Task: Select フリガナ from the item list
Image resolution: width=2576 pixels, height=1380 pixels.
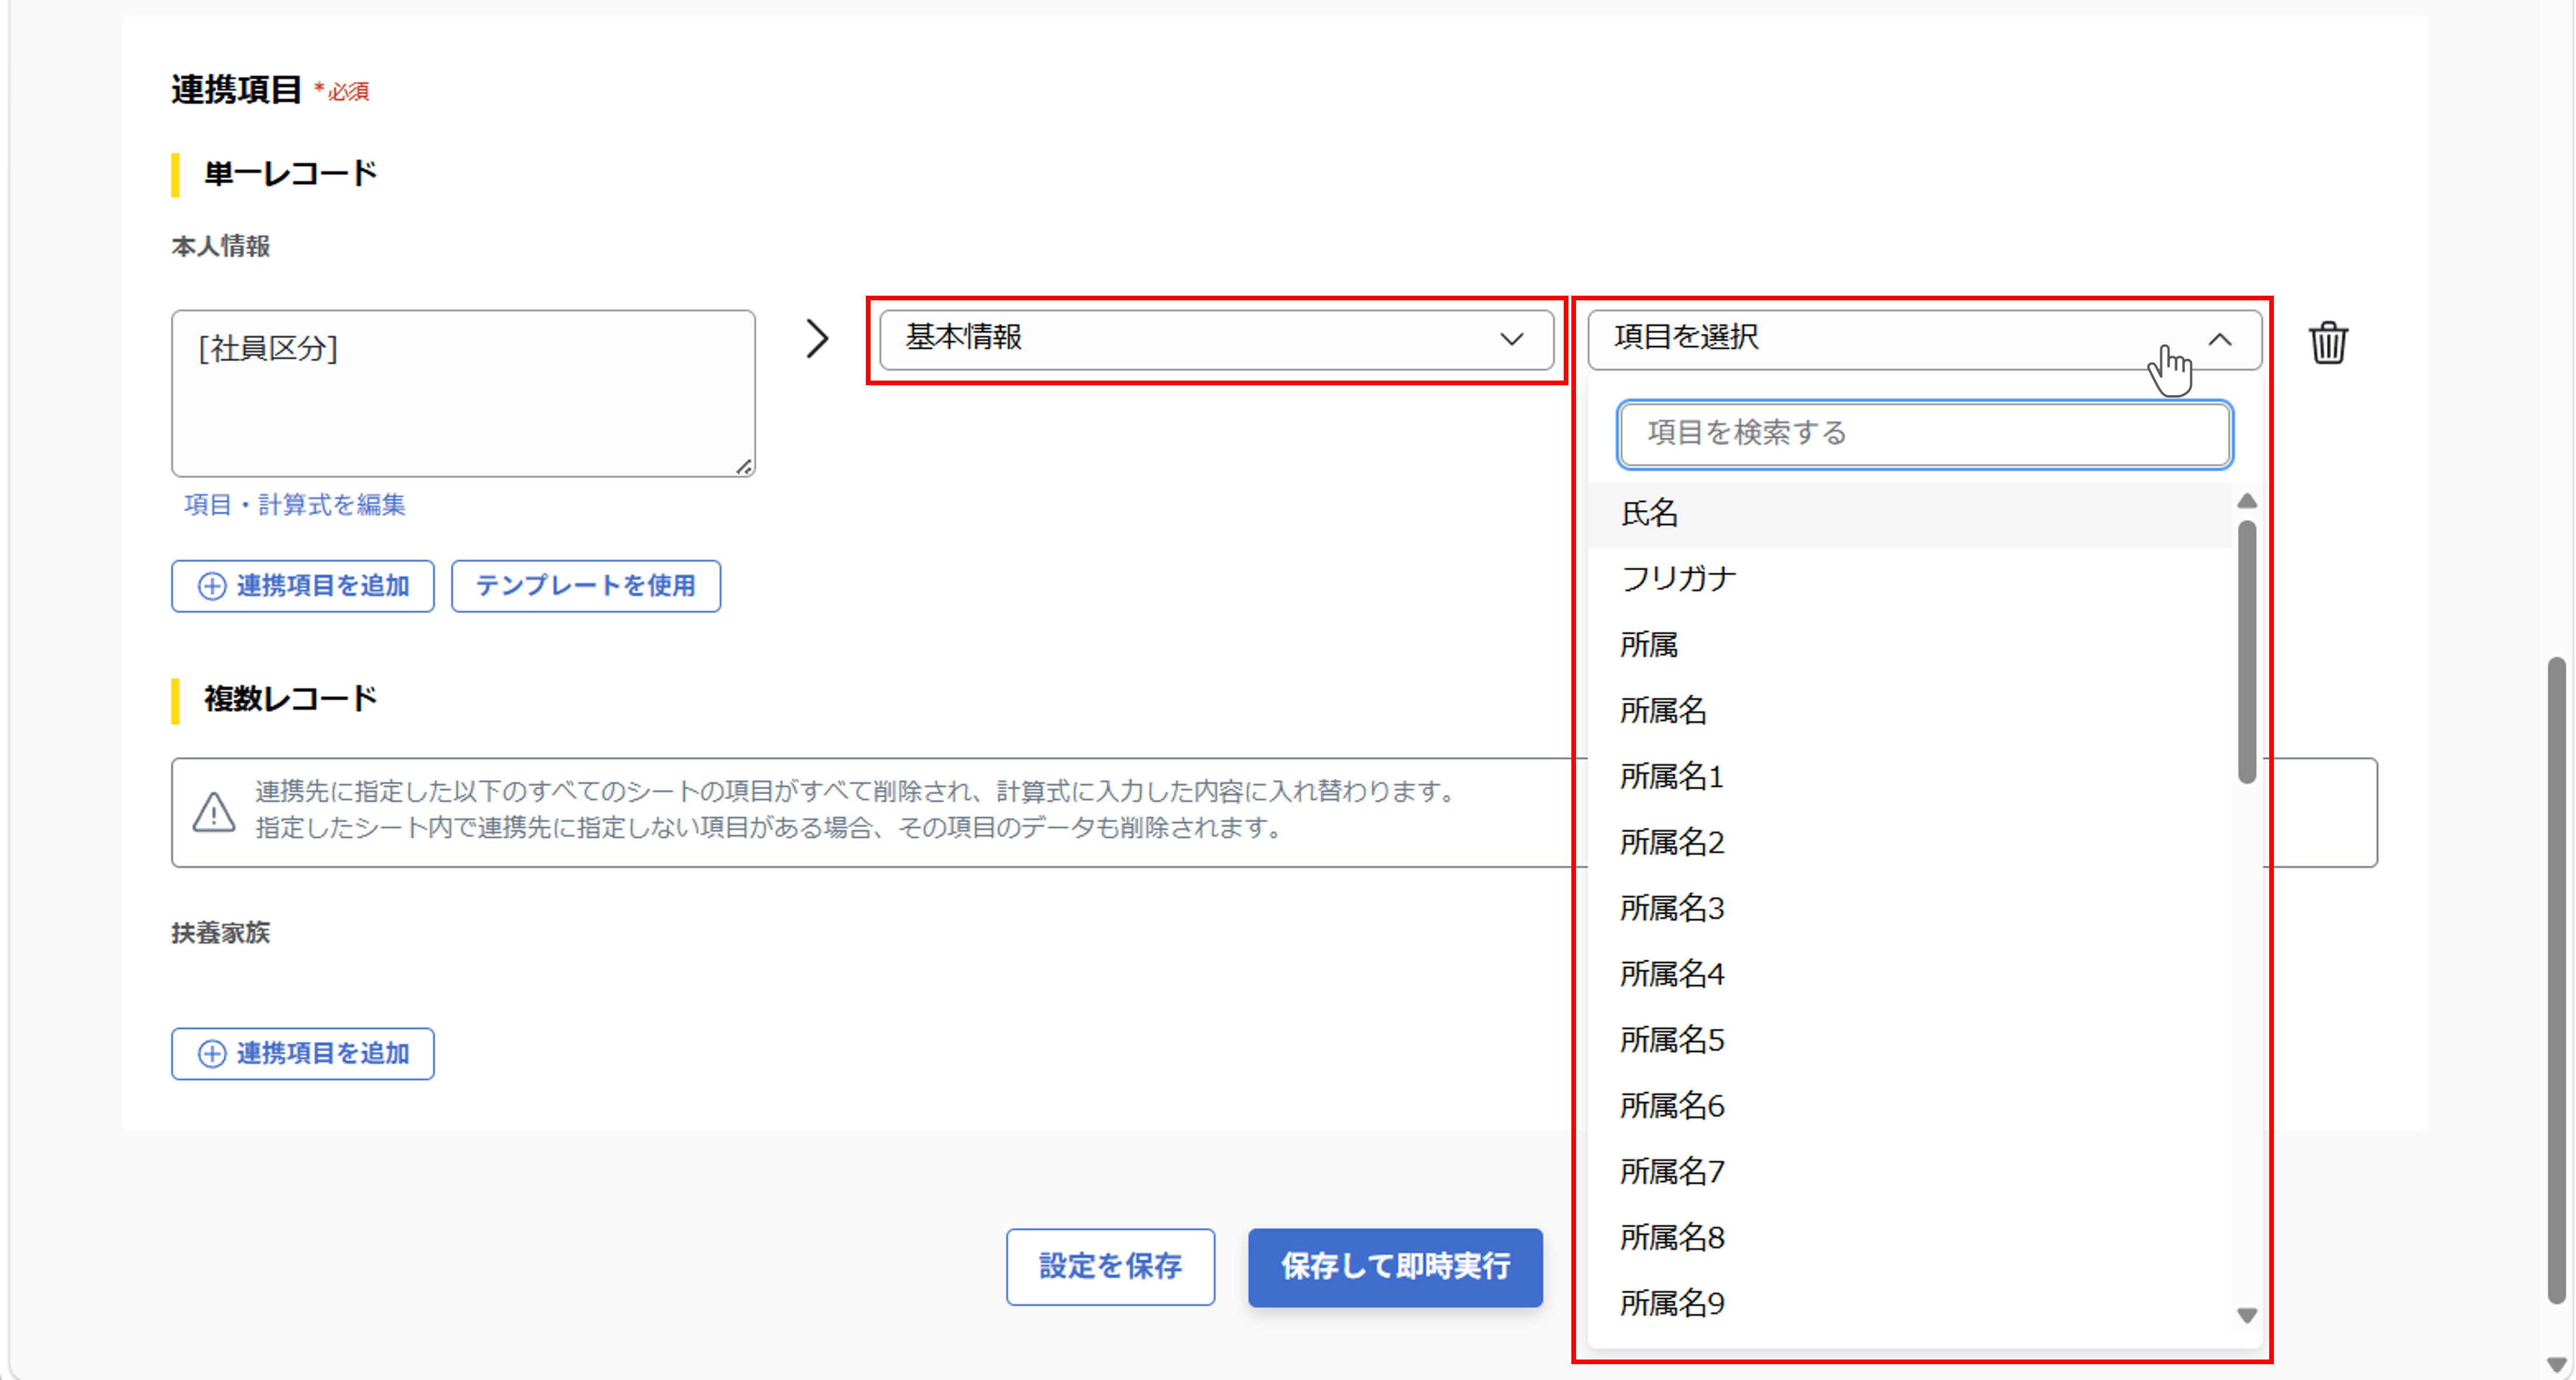Action: point(1910,579)
